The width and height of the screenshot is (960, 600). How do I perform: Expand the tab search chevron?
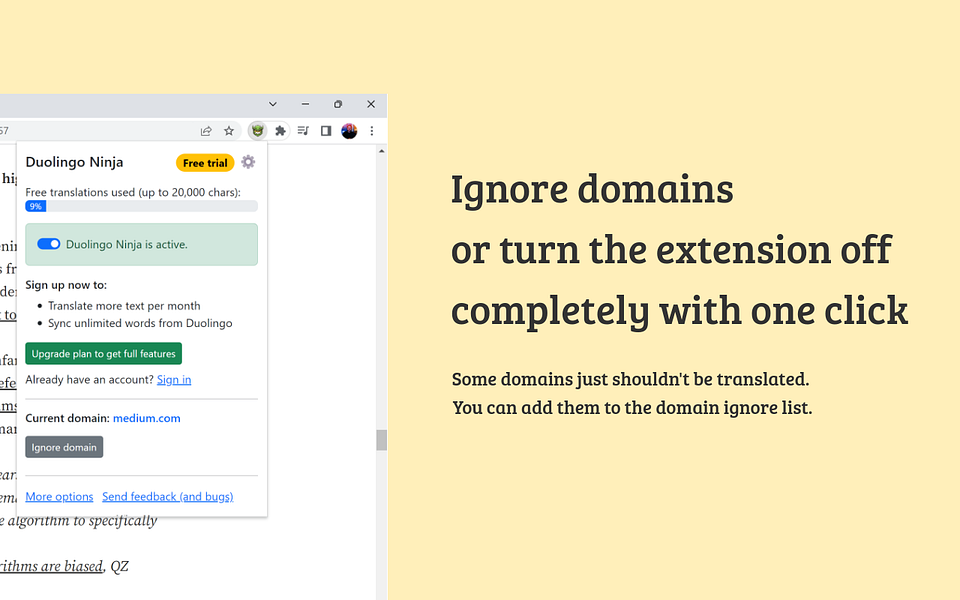click(x=273, y=104)
